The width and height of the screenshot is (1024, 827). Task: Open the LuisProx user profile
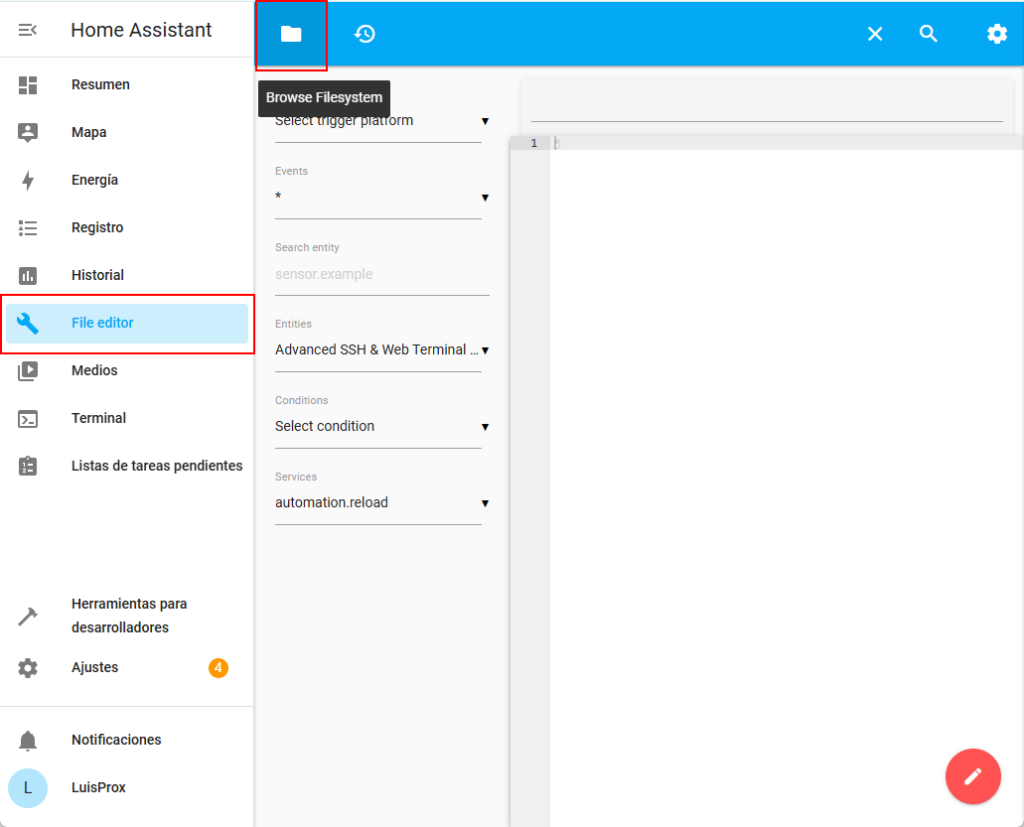[98, 787]
